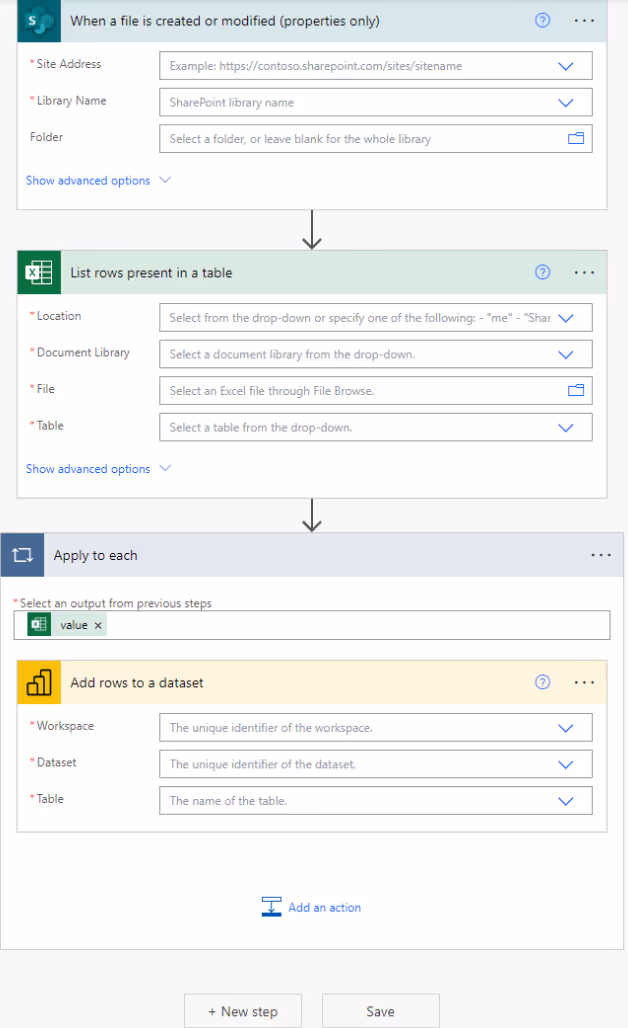Click the Excel icon on List rows card

click(x=39, y=272)
